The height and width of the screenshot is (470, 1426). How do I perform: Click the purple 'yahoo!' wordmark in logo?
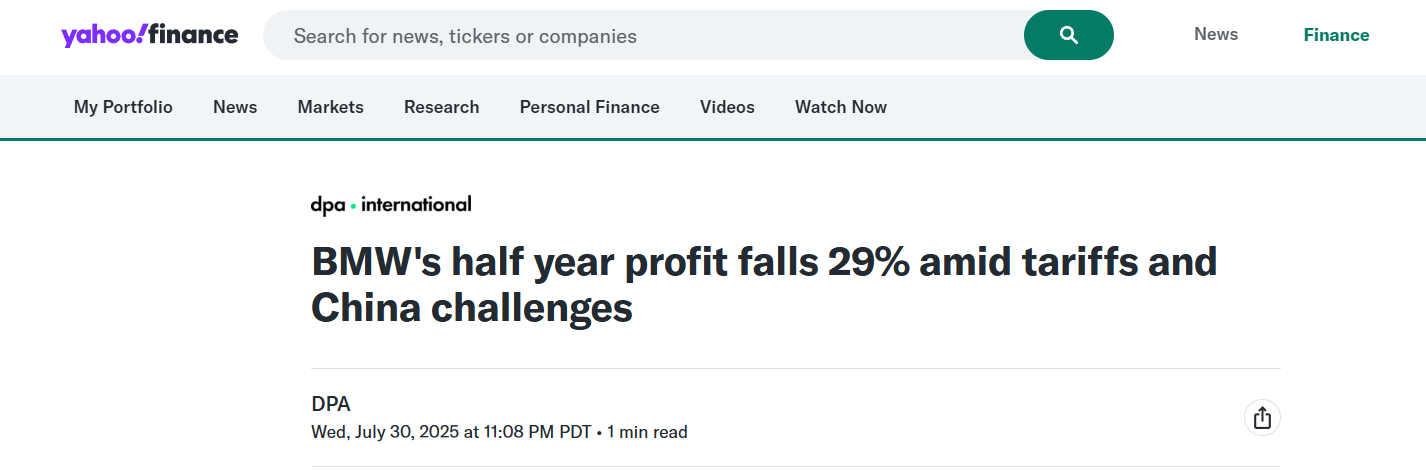tap(106, 35)
